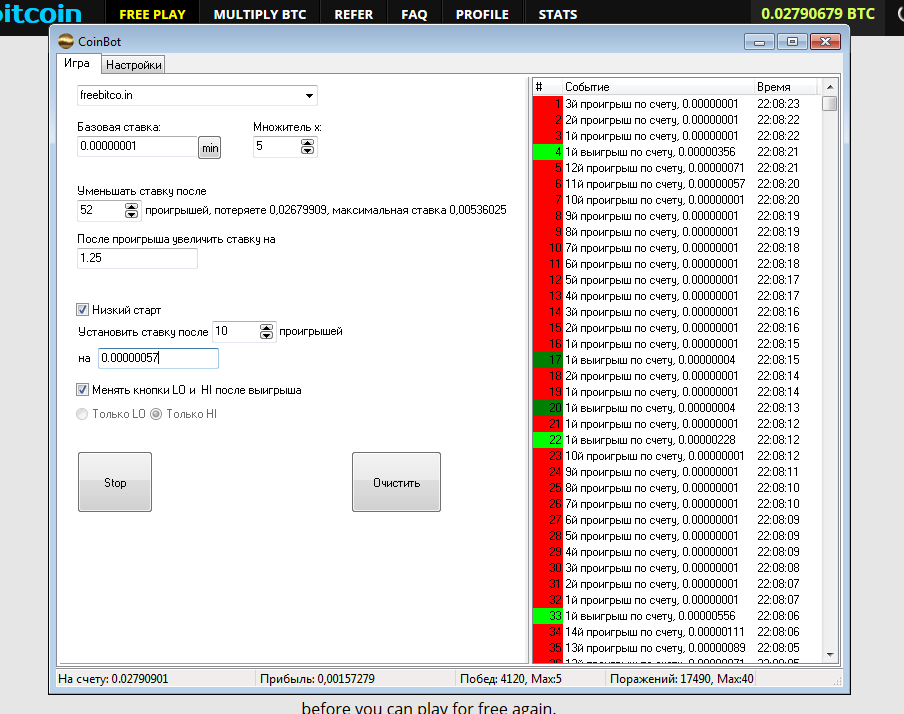Select row 6 loss of 0.00000057
Viewport: 904px width, 714px height.
tap(676, 184)
